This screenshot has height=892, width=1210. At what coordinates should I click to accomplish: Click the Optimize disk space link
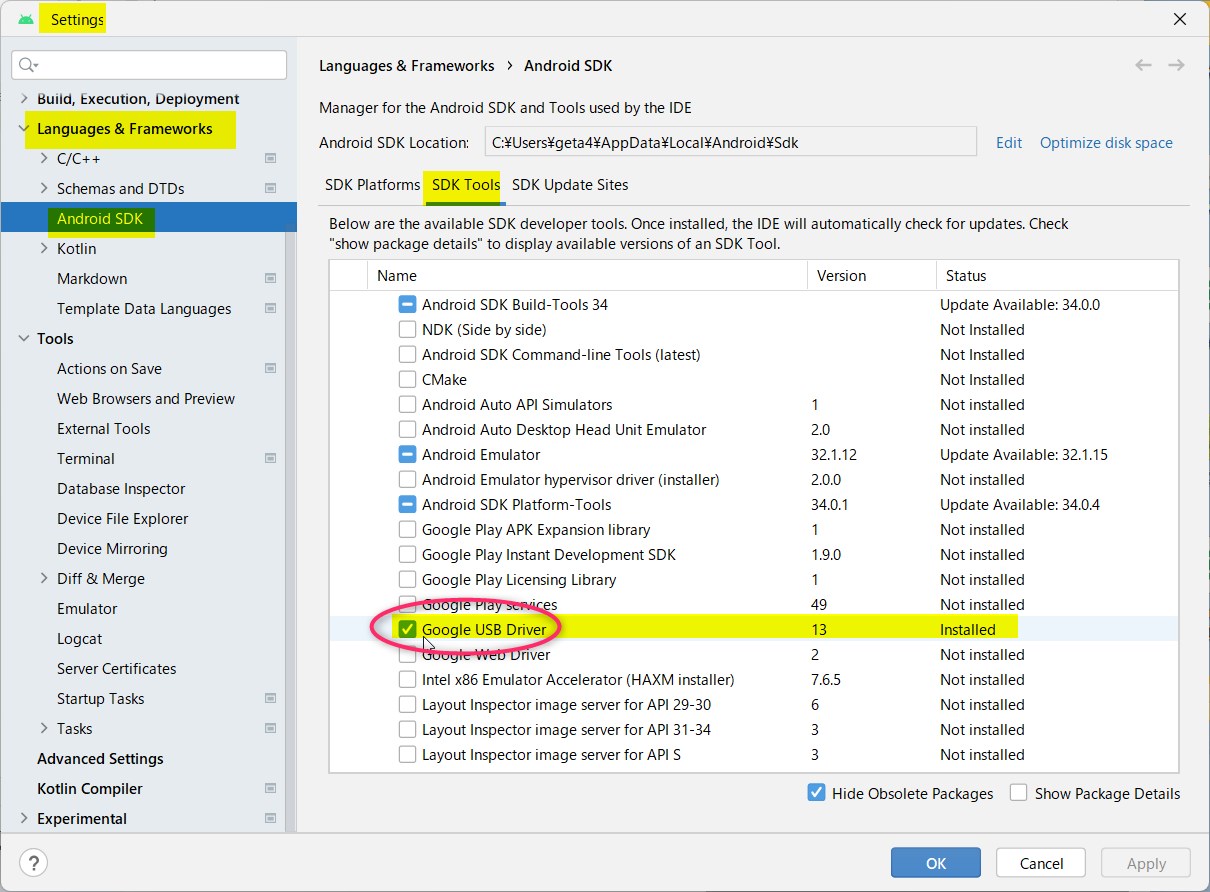1106,143
